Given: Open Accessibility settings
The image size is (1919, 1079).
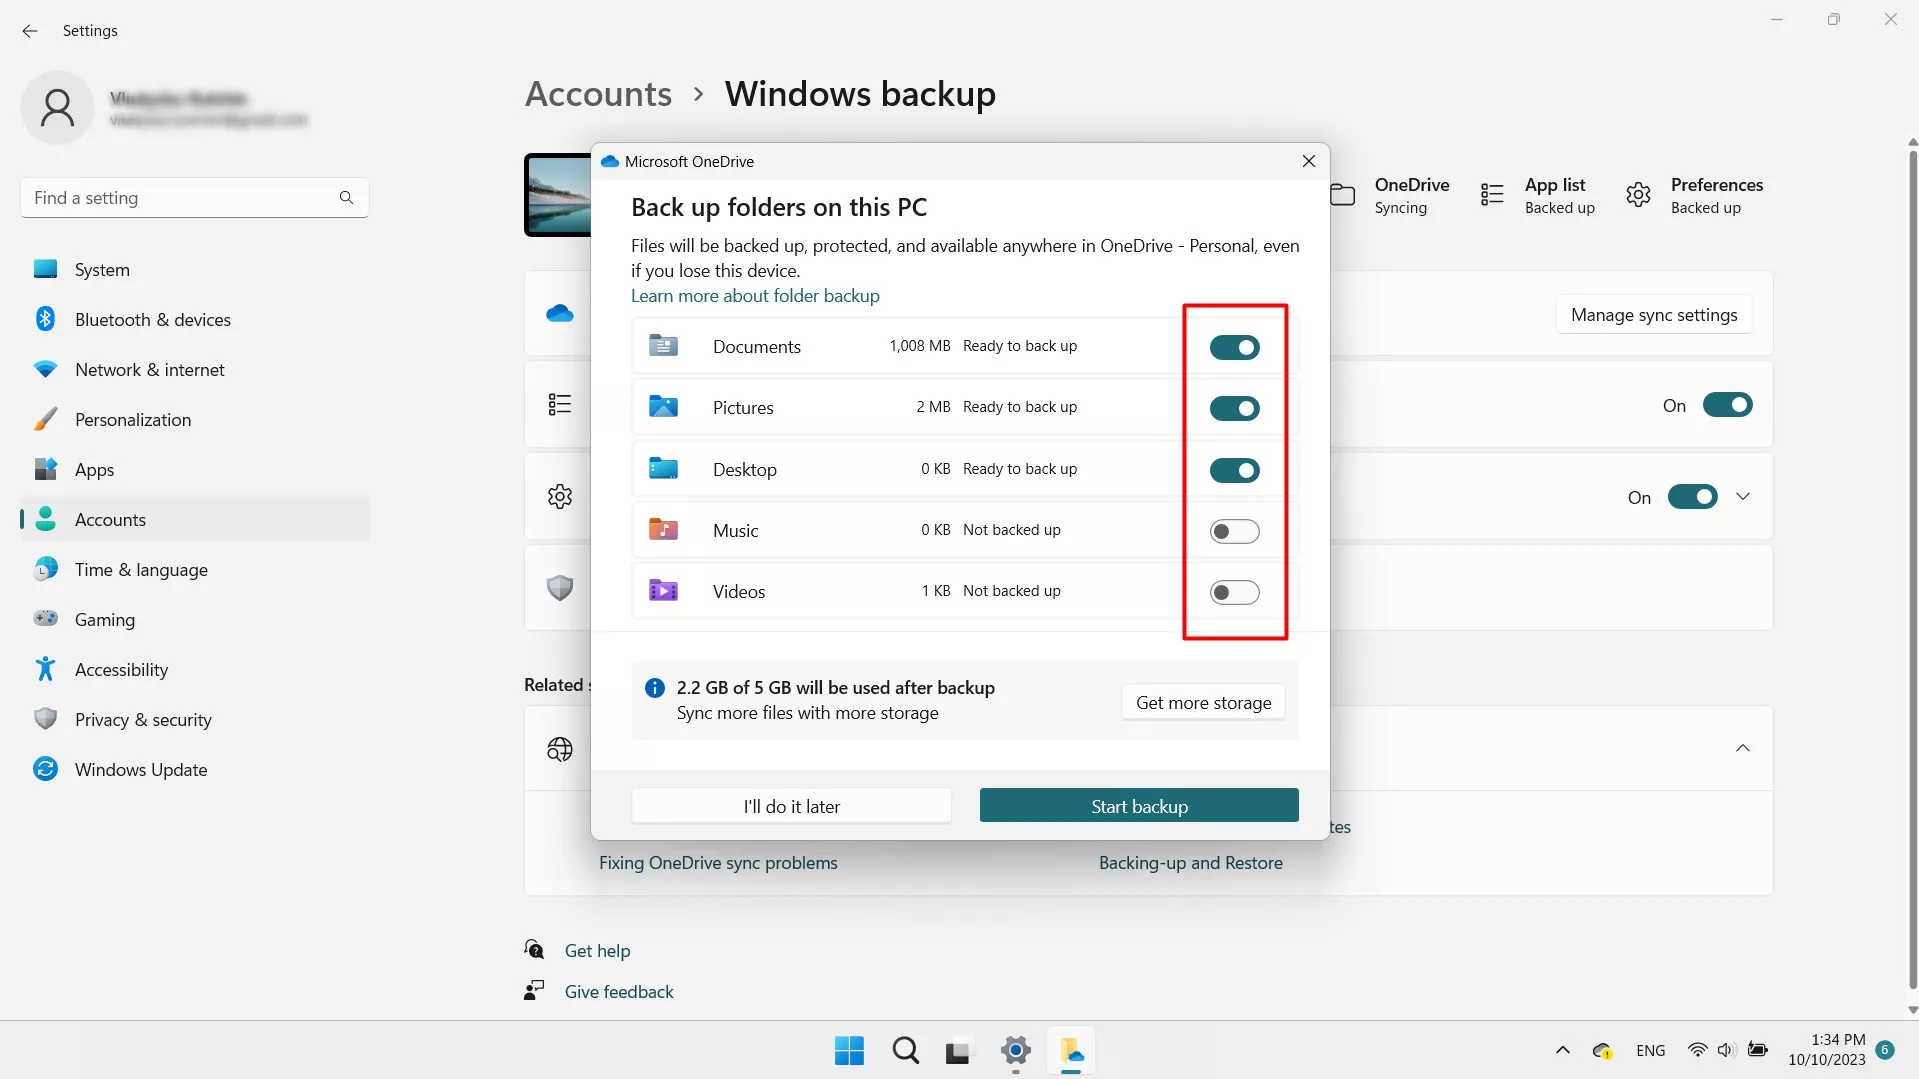Looking at the screenshot, I should click(195, 670).
